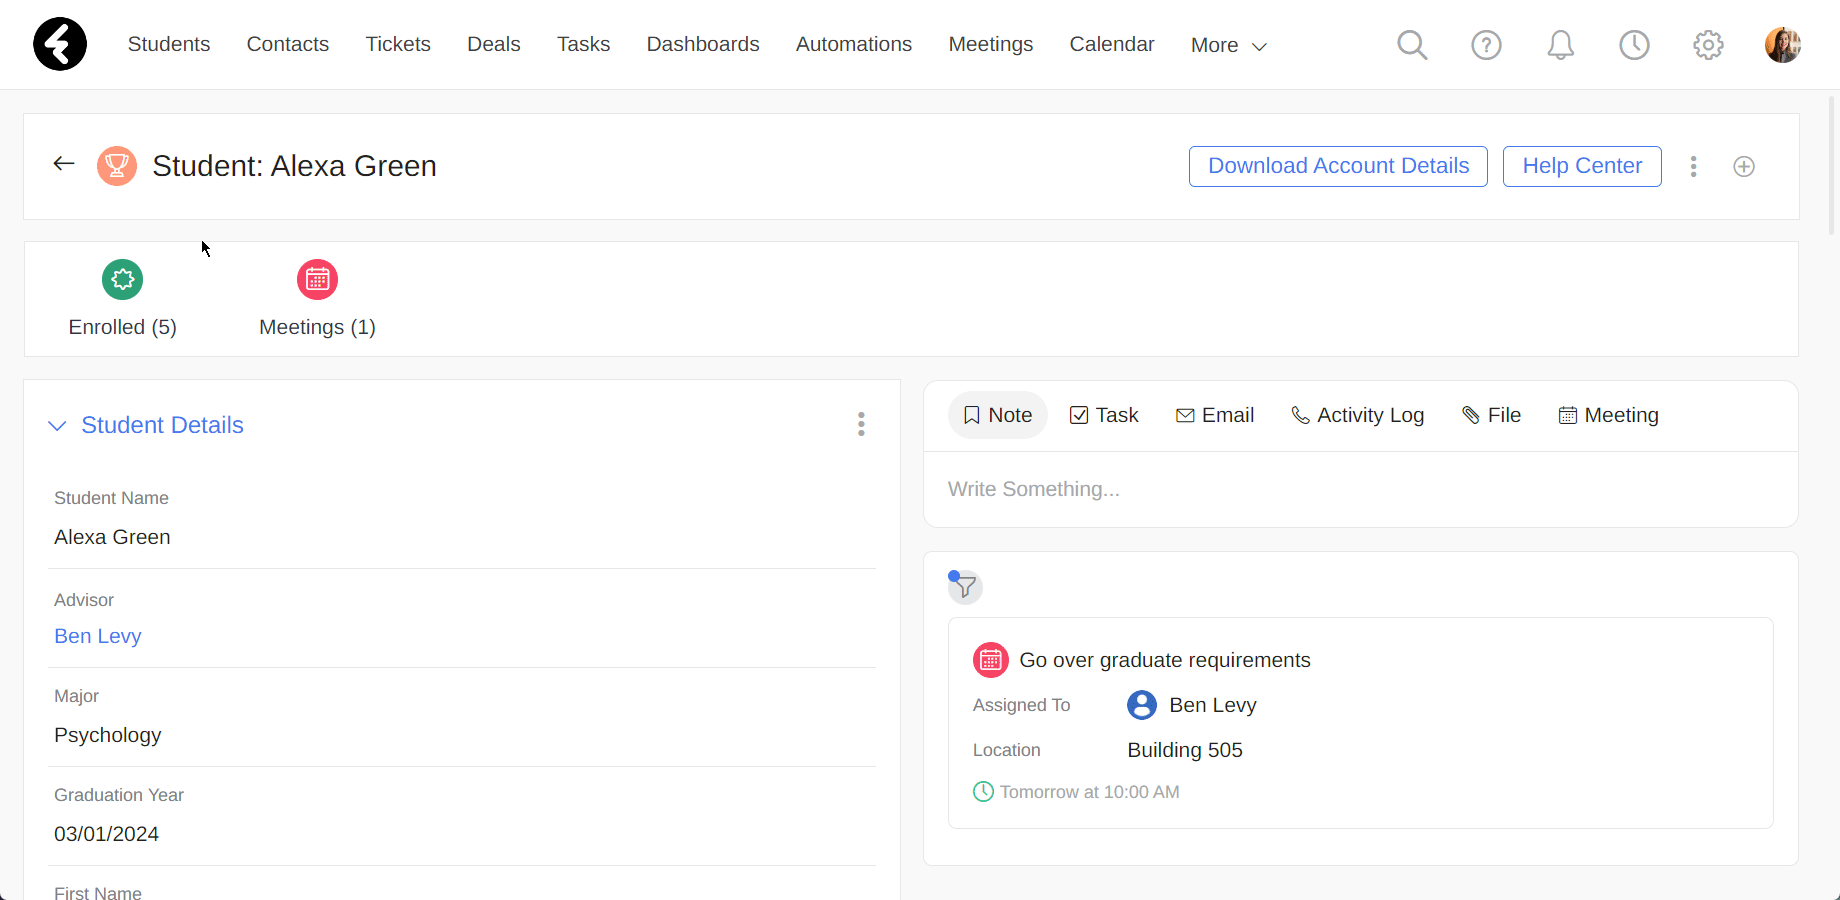Open Calendar in the top navigation
The width and height of the screenshot is (1840, 900).
click(1112, 44)
